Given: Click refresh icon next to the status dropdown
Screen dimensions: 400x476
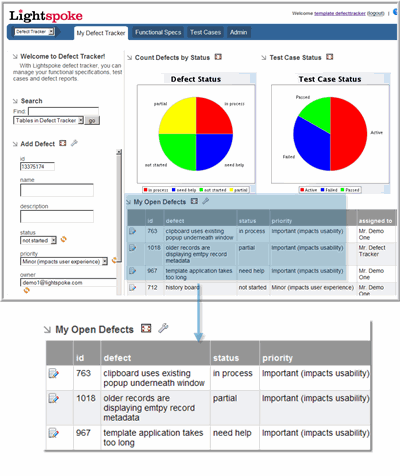Looking at the screenshot, I should pos(63,239).
